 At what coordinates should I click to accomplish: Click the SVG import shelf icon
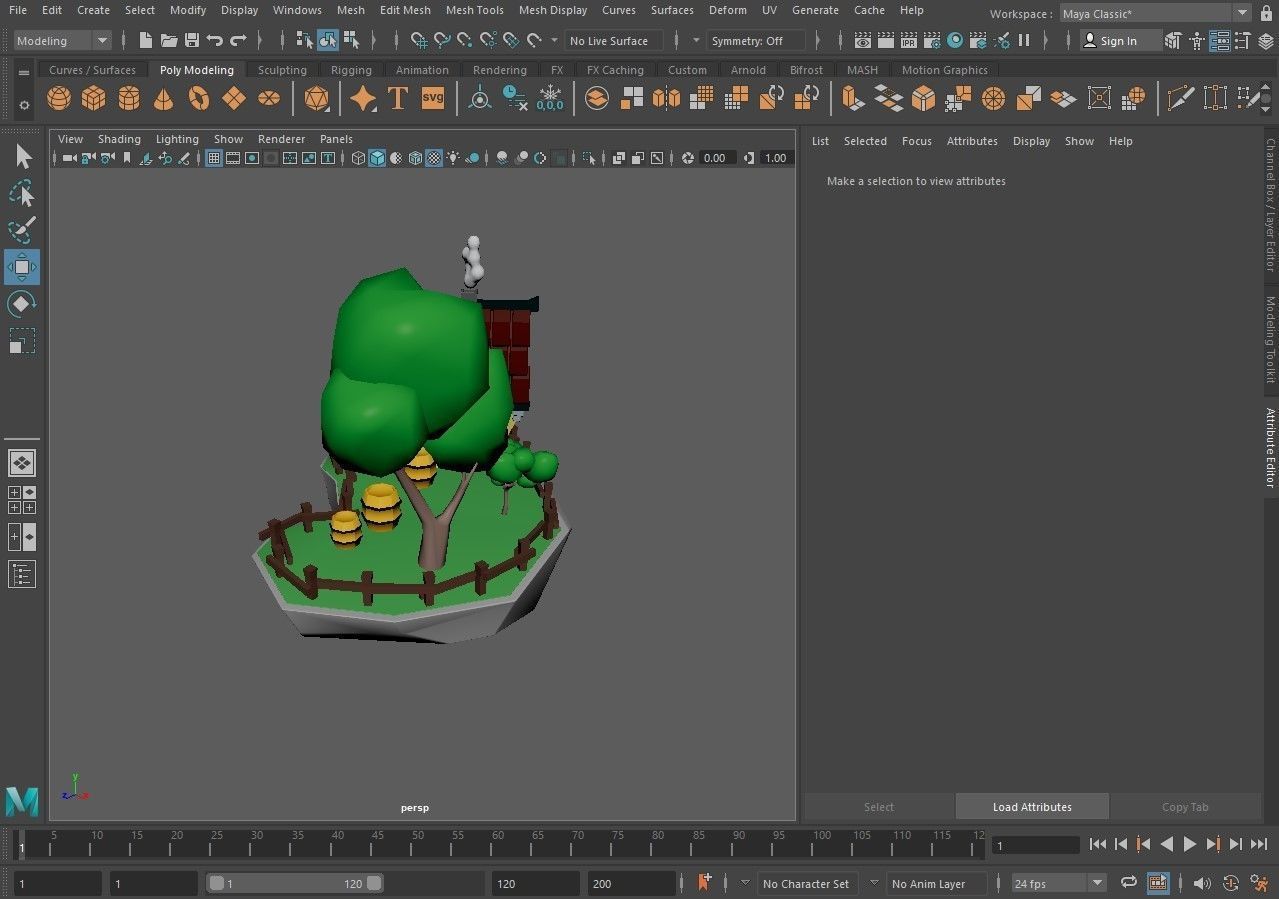[433, 98]
